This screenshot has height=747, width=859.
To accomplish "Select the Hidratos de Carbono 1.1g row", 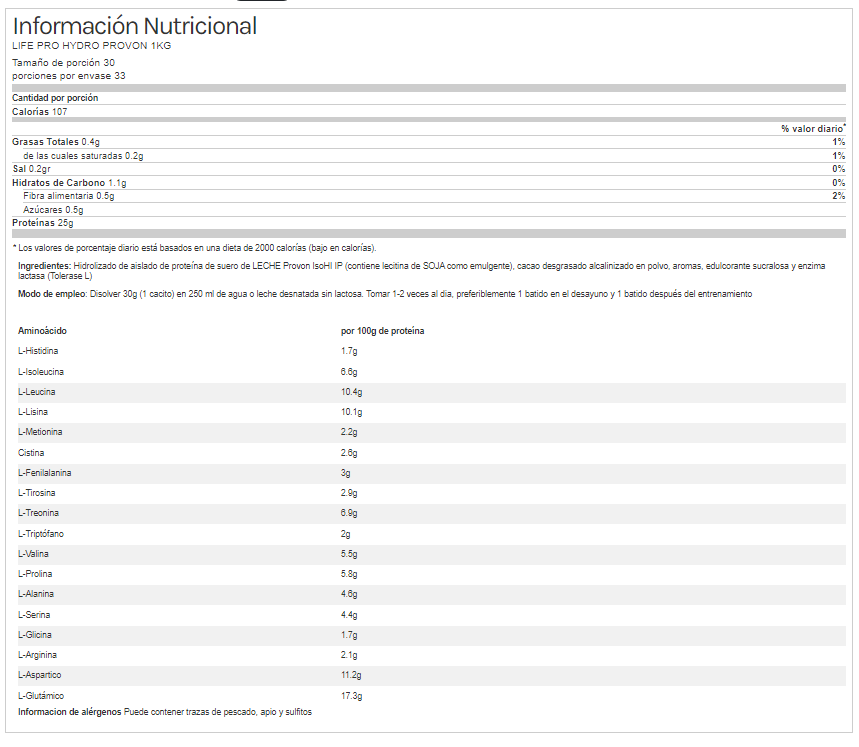I will pyautogui.click(x=69, y=183).
